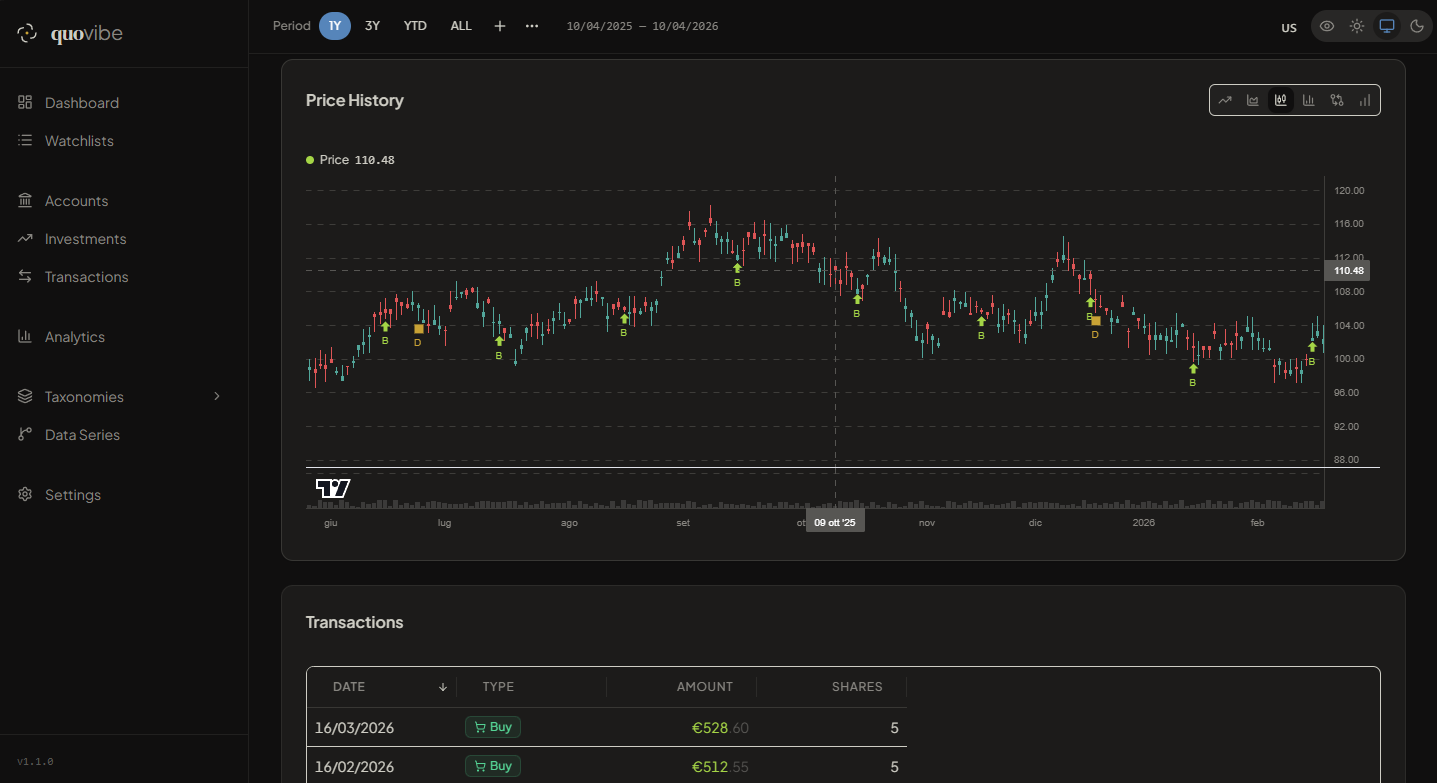
Task: Go to Watchlists
Action: pos(79,141)
